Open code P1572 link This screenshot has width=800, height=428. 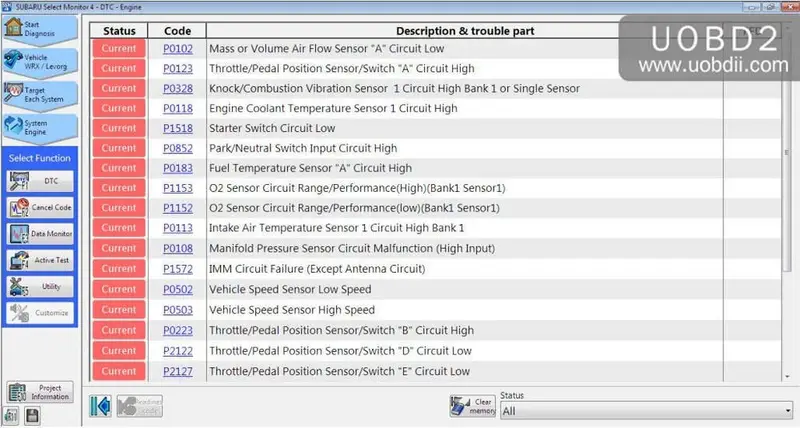[178, 269]
